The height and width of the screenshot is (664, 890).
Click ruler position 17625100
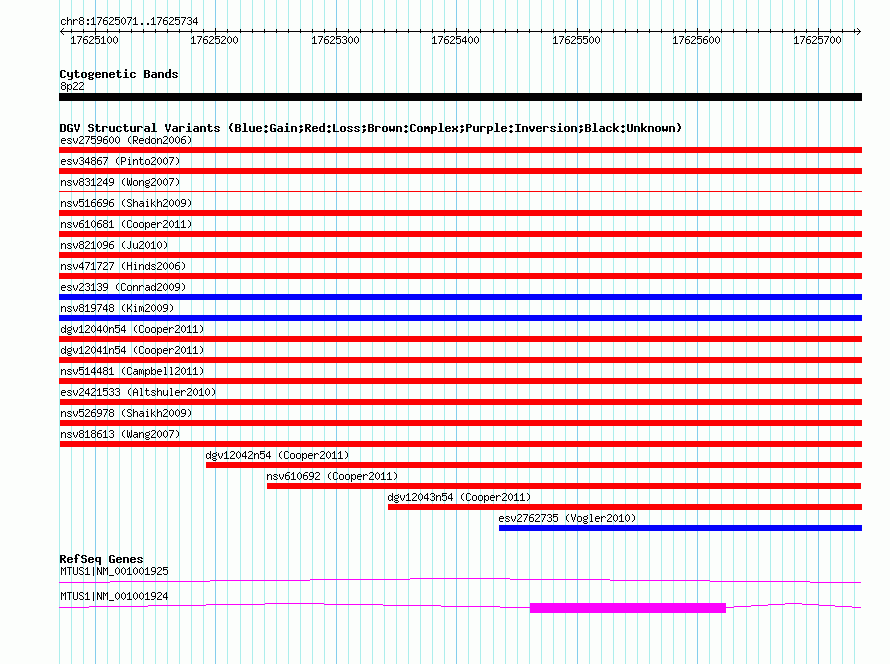click(x=94, y=40)
